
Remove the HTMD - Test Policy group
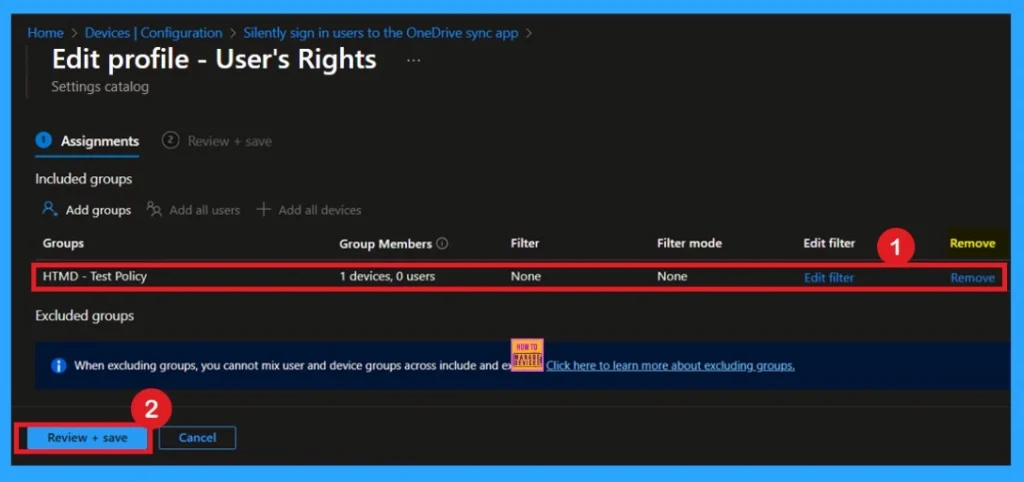click(x=972, y=278)
